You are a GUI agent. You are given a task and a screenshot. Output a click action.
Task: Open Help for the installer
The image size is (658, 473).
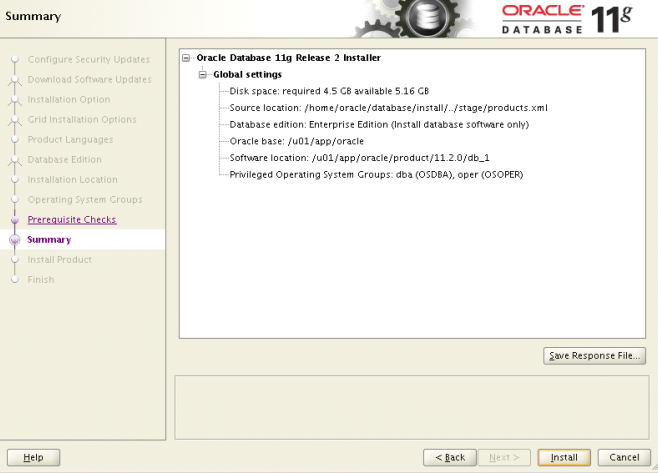coord(34,457)
